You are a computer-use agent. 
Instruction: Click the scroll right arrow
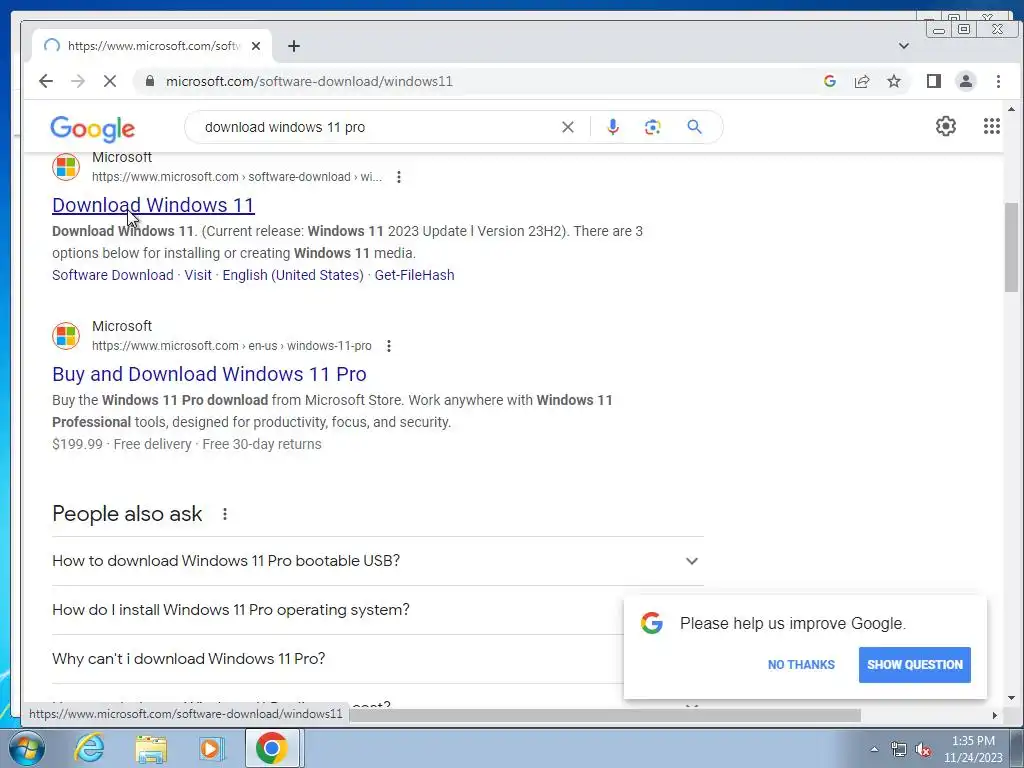coord(995,715)
